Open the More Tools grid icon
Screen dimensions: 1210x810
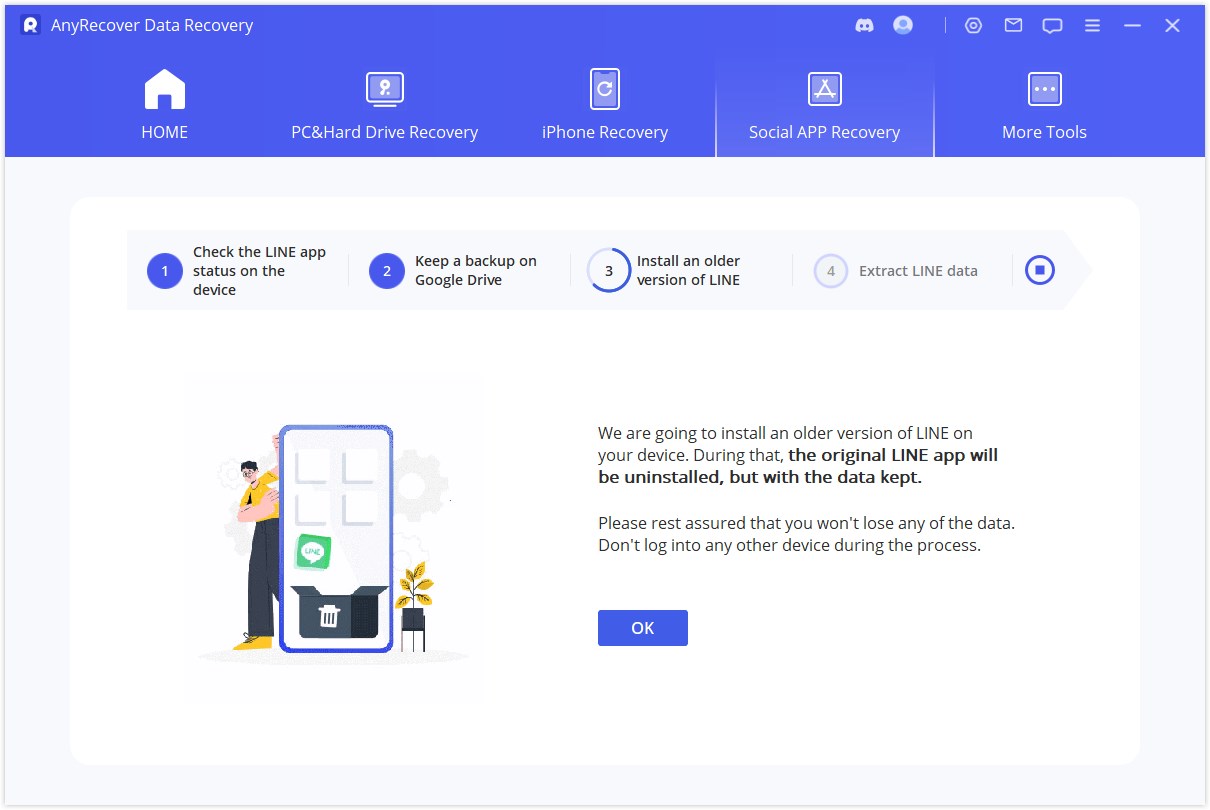click(1044, 88)
